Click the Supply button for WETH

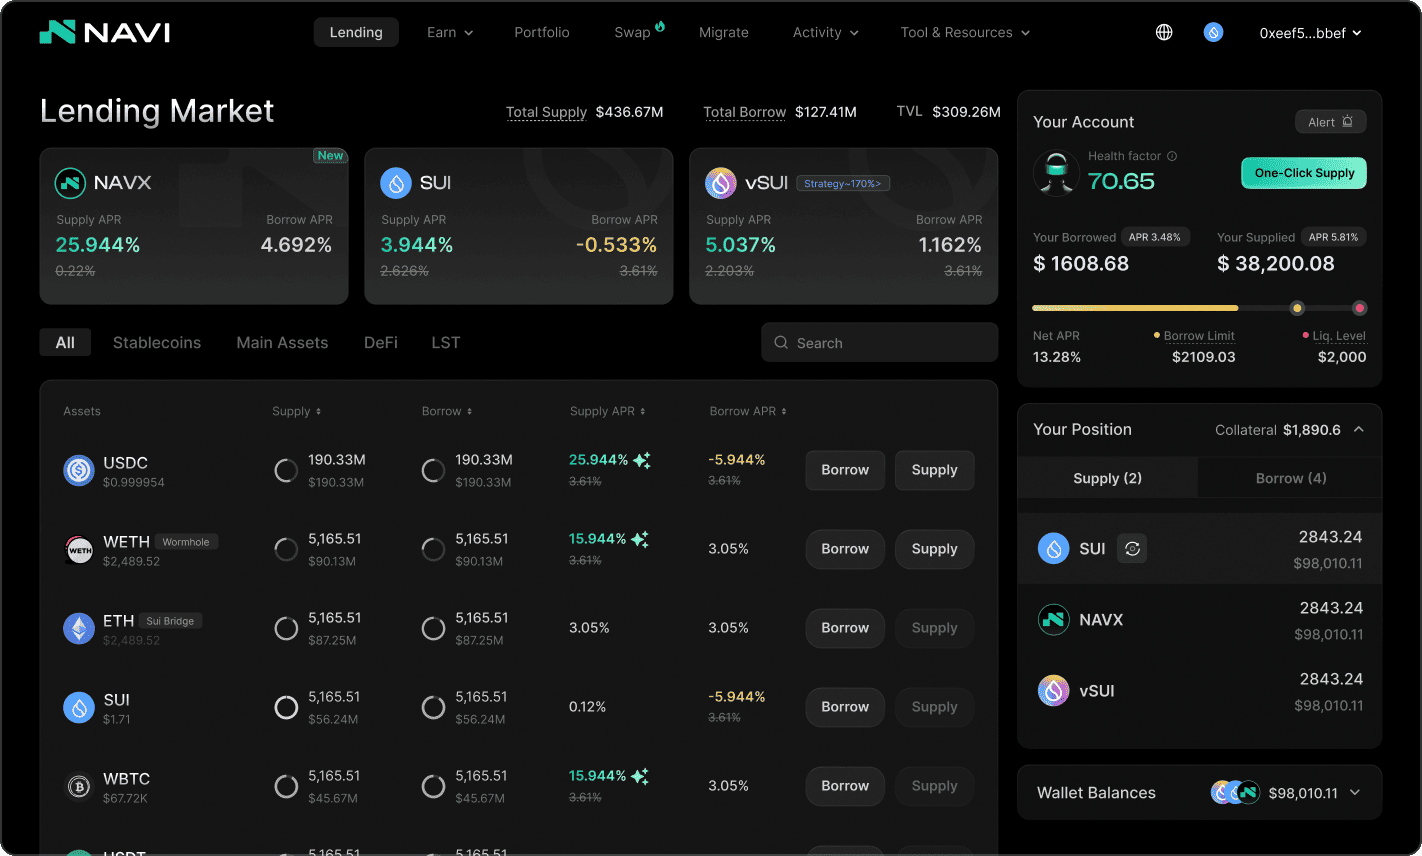click(x=934, y=548)
